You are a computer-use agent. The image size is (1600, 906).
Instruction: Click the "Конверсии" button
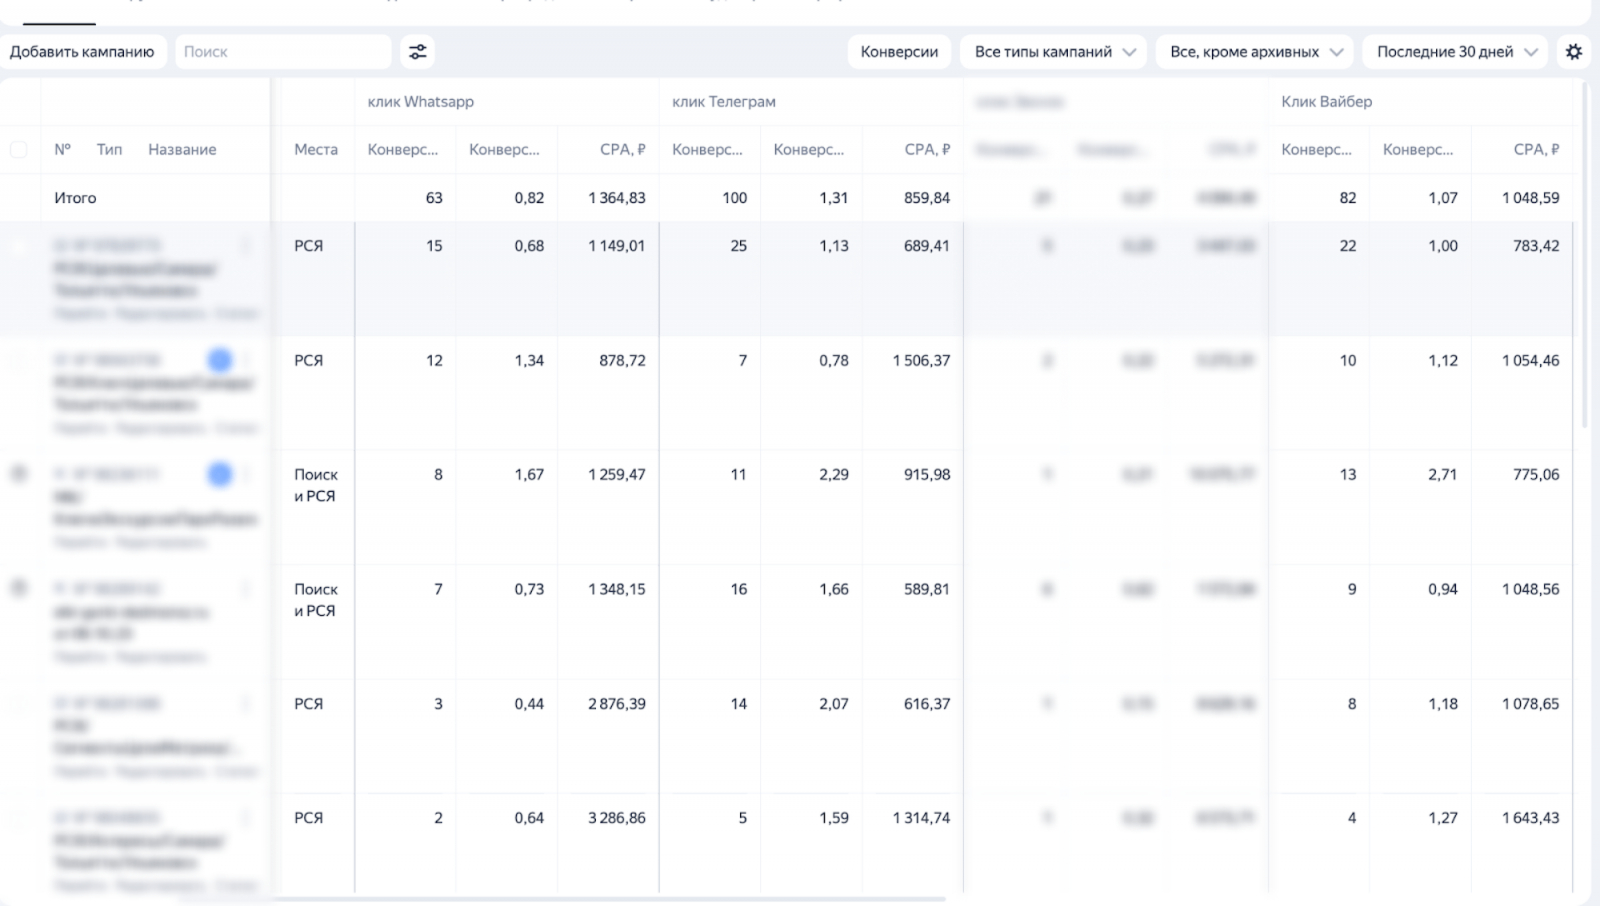tap(899, 52)
